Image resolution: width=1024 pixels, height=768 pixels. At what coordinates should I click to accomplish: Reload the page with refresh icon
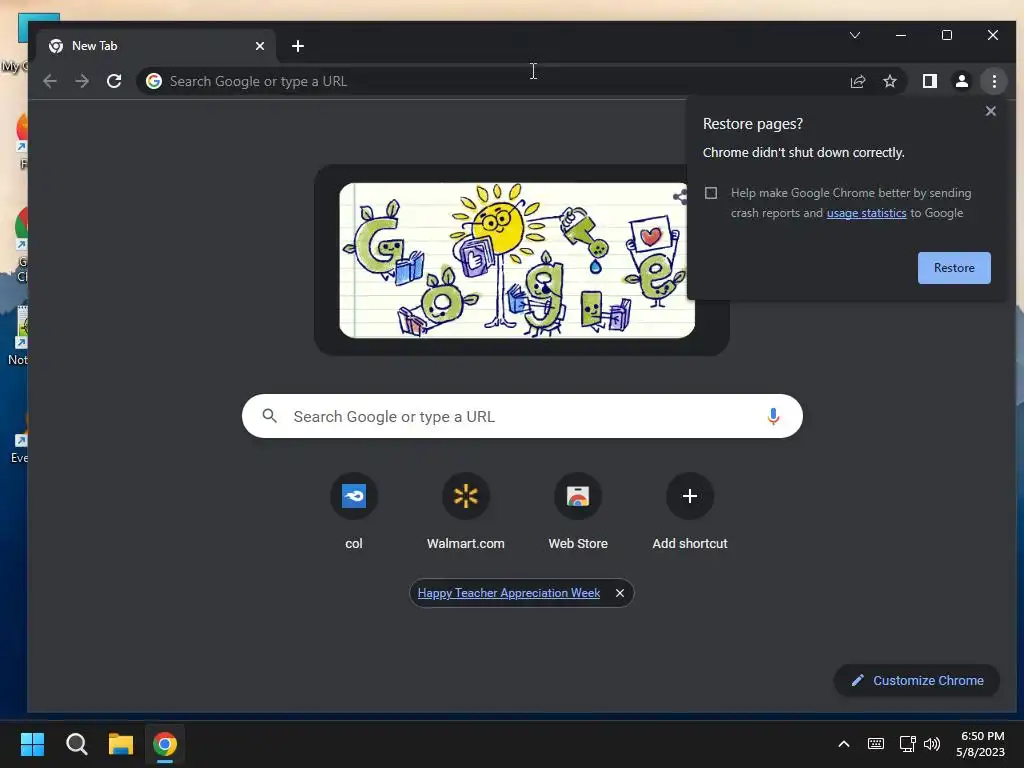coord(114,81)
